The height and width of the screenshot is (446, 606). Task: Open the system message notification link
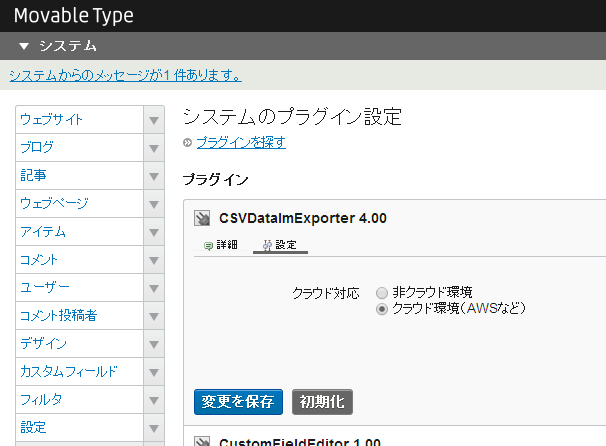(x=126, y=75)
